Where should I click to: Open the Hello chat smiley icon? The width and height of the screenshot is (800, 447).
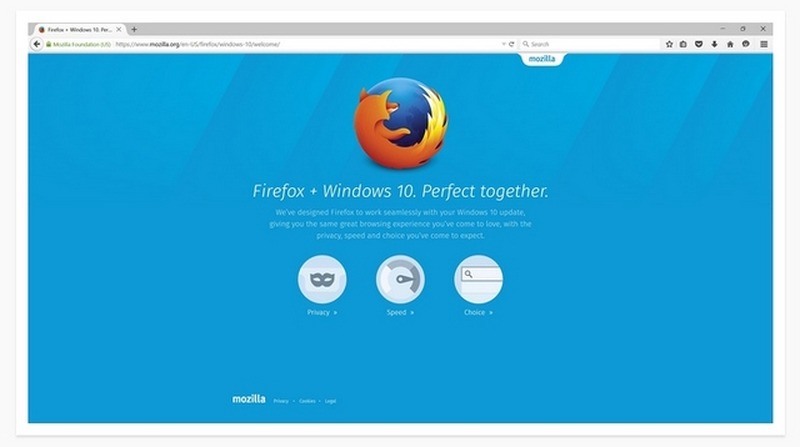pyautogui.click(x=746, y=44)
